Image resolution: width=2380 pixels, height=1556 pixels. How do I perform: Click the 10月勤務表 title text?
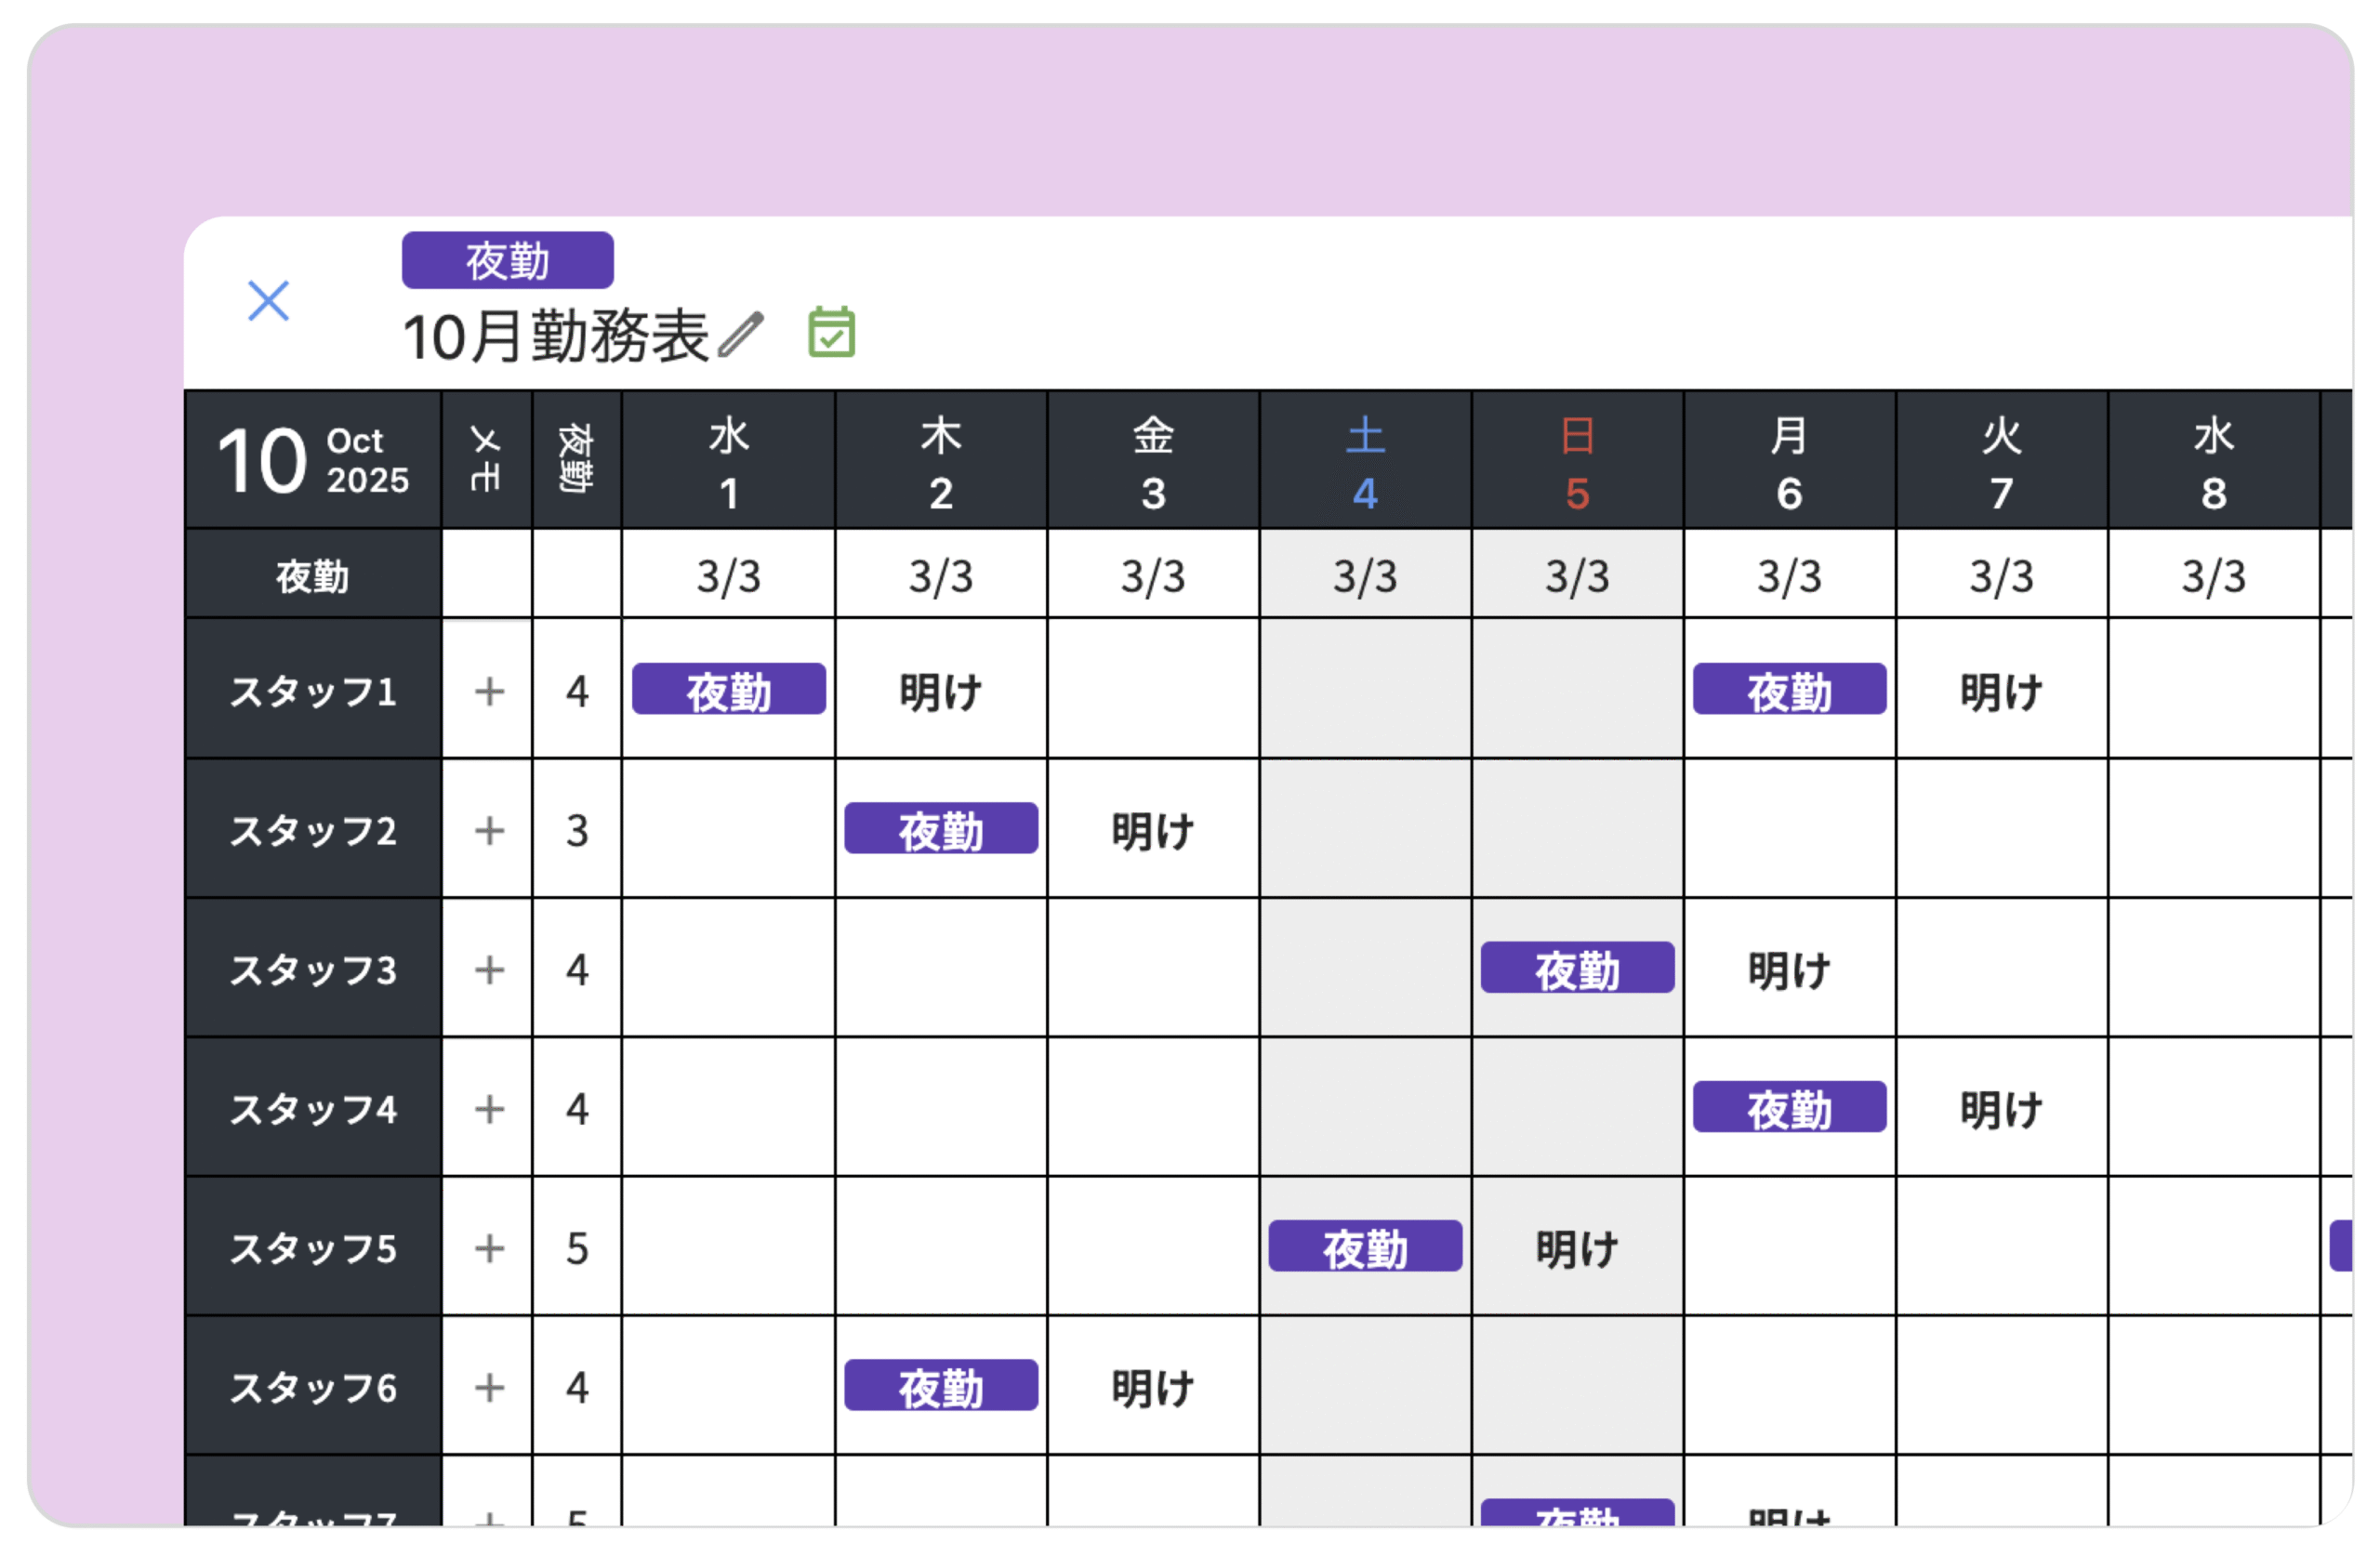(555, 337)
